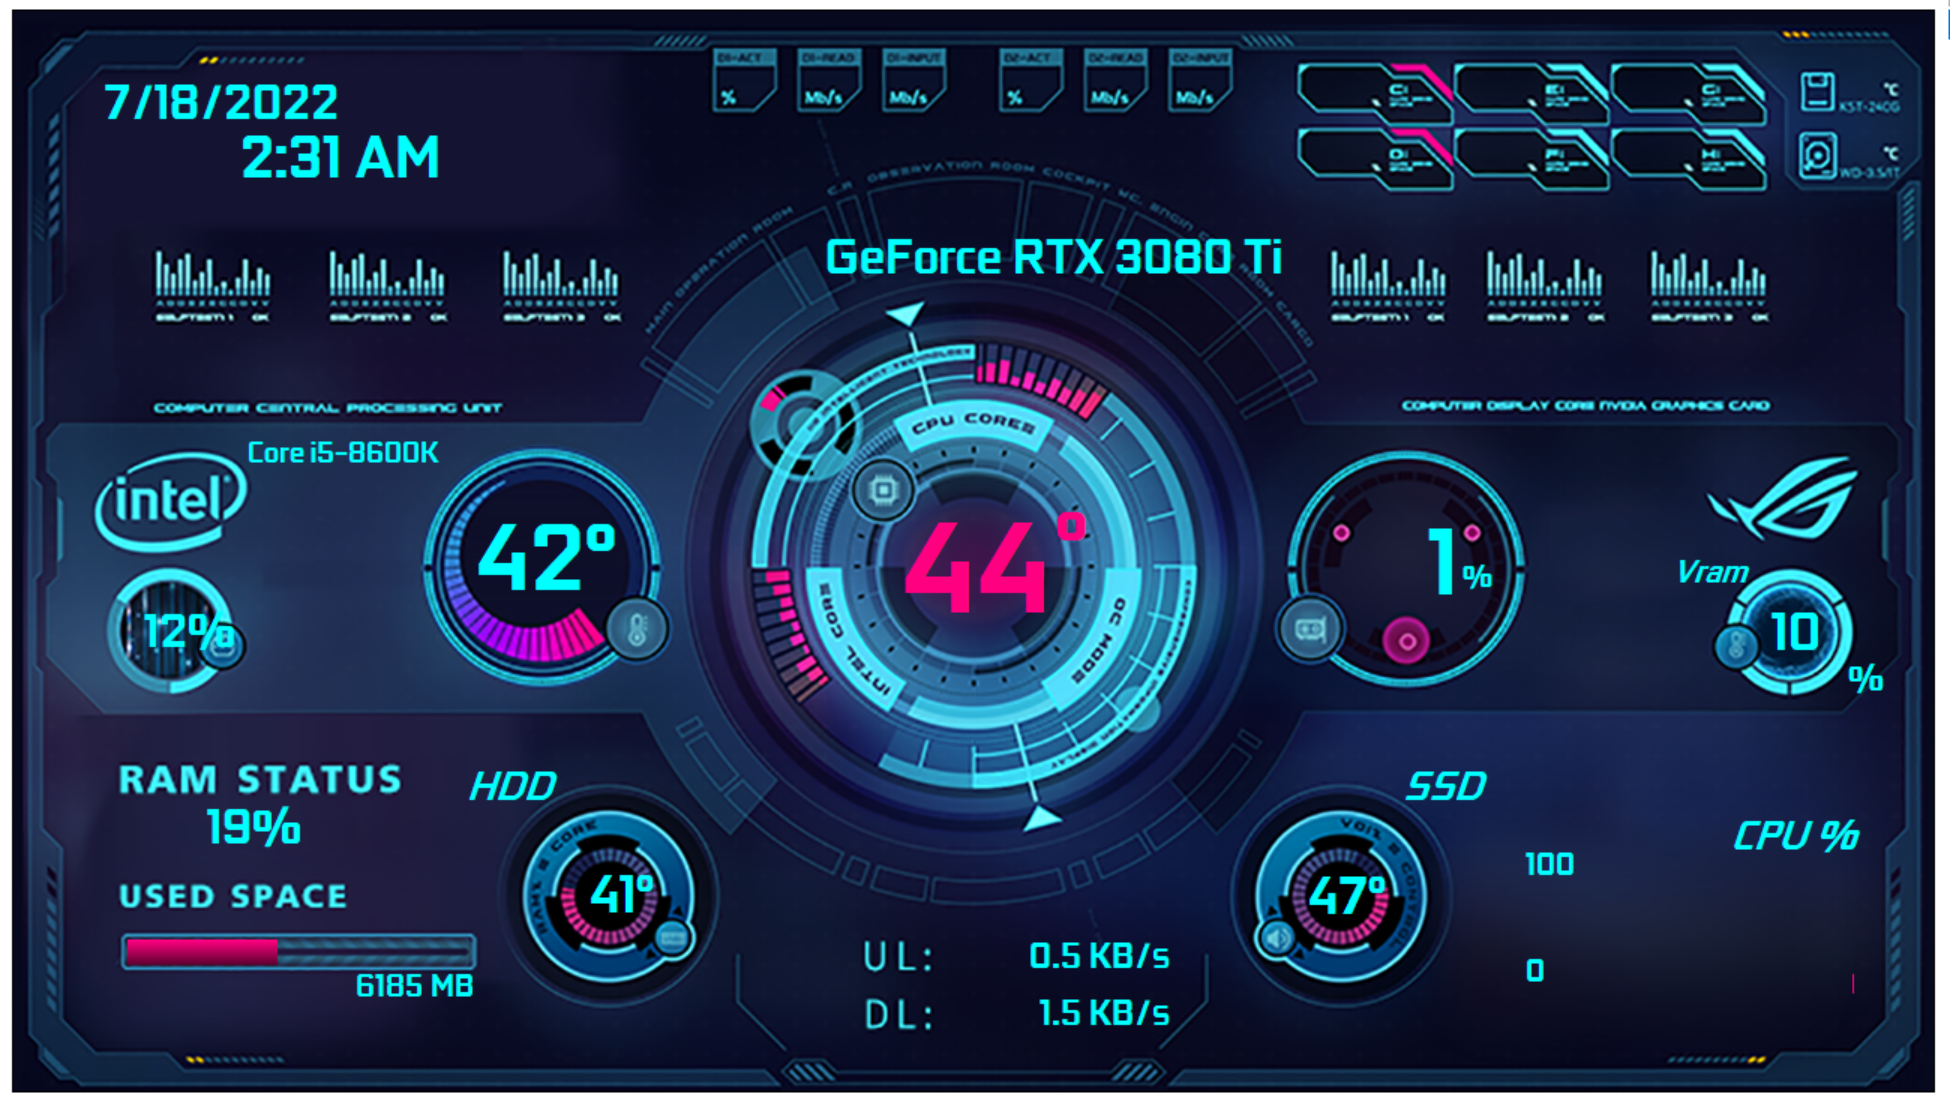Click the GeForce RTX 3080 Ti title
1950x1108 pixels.
point(1053,258)
